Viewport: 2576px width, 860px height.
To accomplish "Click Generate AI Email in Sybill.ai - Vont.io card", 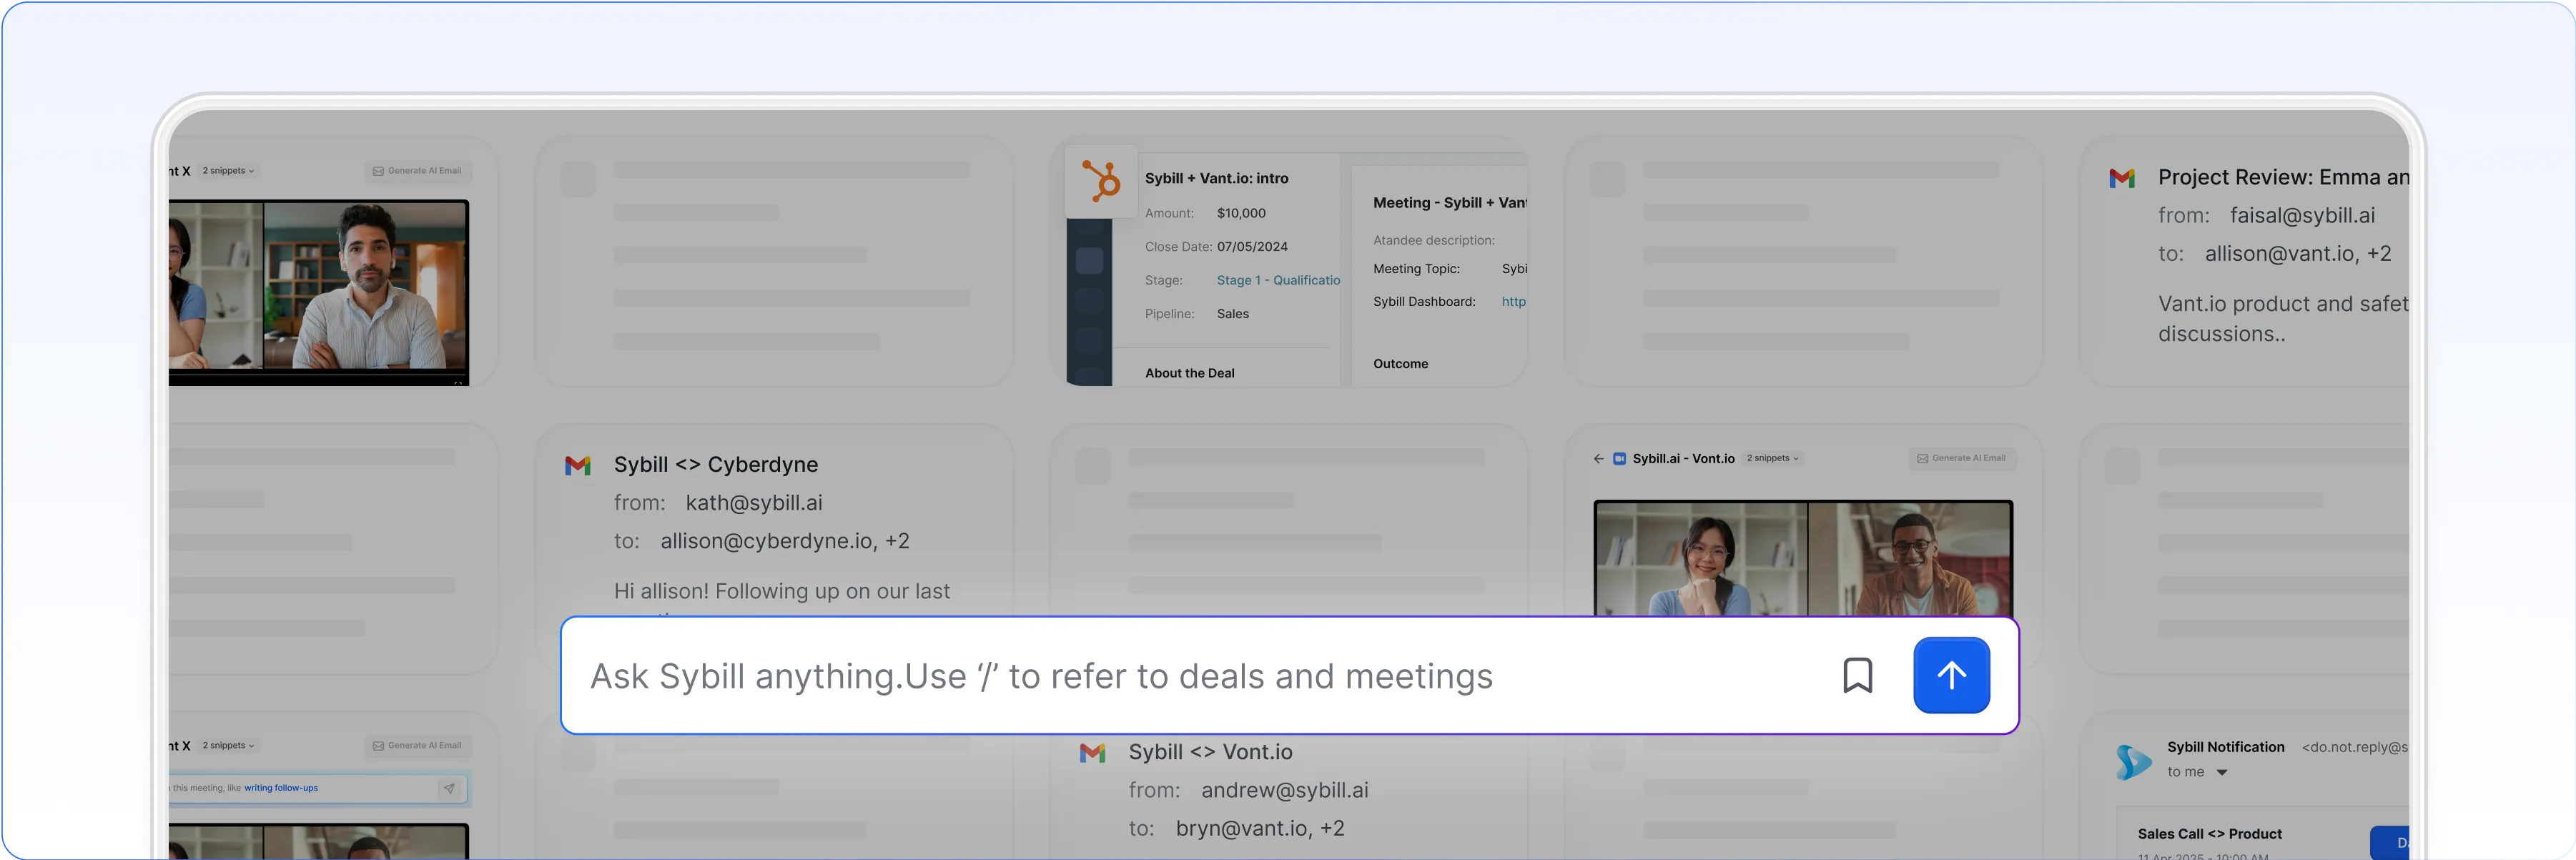I will [x=1961, y=458].
